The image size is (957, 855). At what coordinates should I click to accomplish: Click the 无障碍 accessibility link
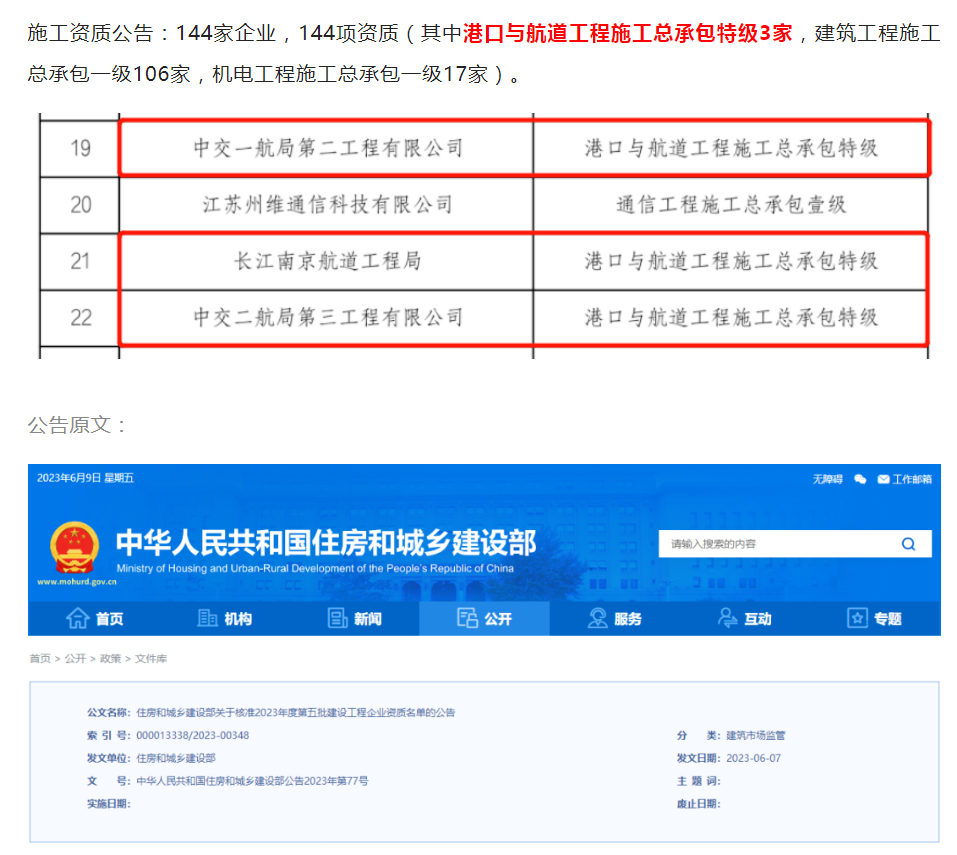(827, 479)
